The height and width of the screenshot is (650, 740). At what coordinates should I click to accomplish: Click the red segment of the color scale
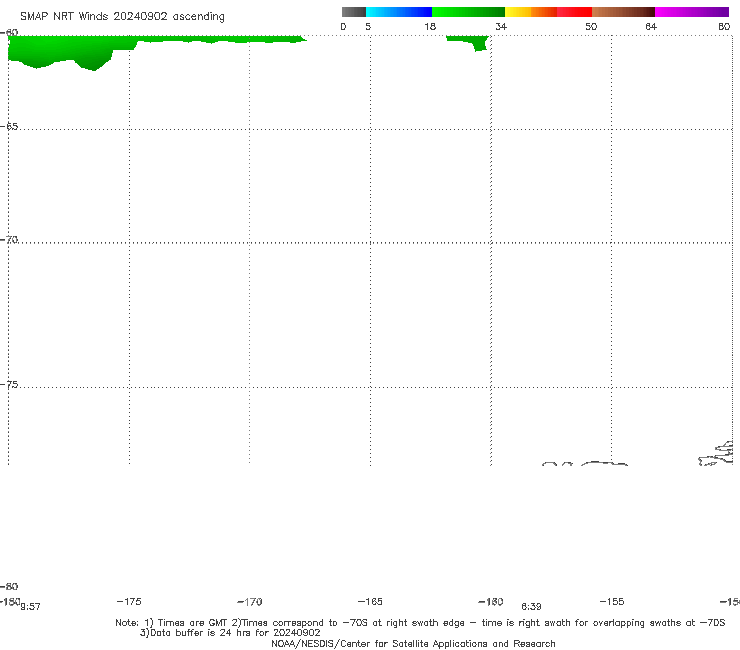tap(574, 12)
